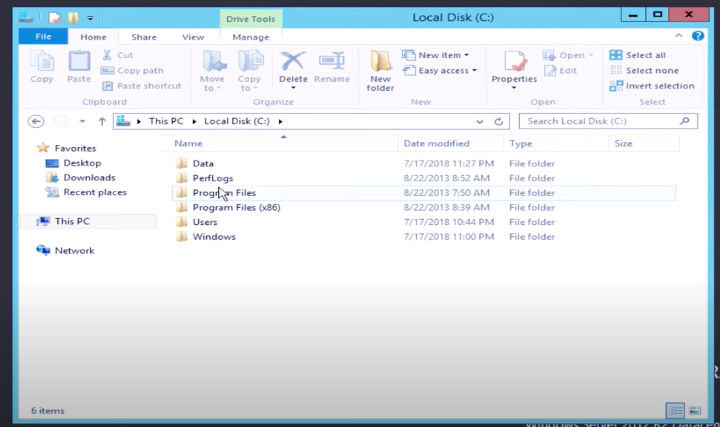Open the File menu tab
This screenshot has height=427, width=720.
coord(43,37)
